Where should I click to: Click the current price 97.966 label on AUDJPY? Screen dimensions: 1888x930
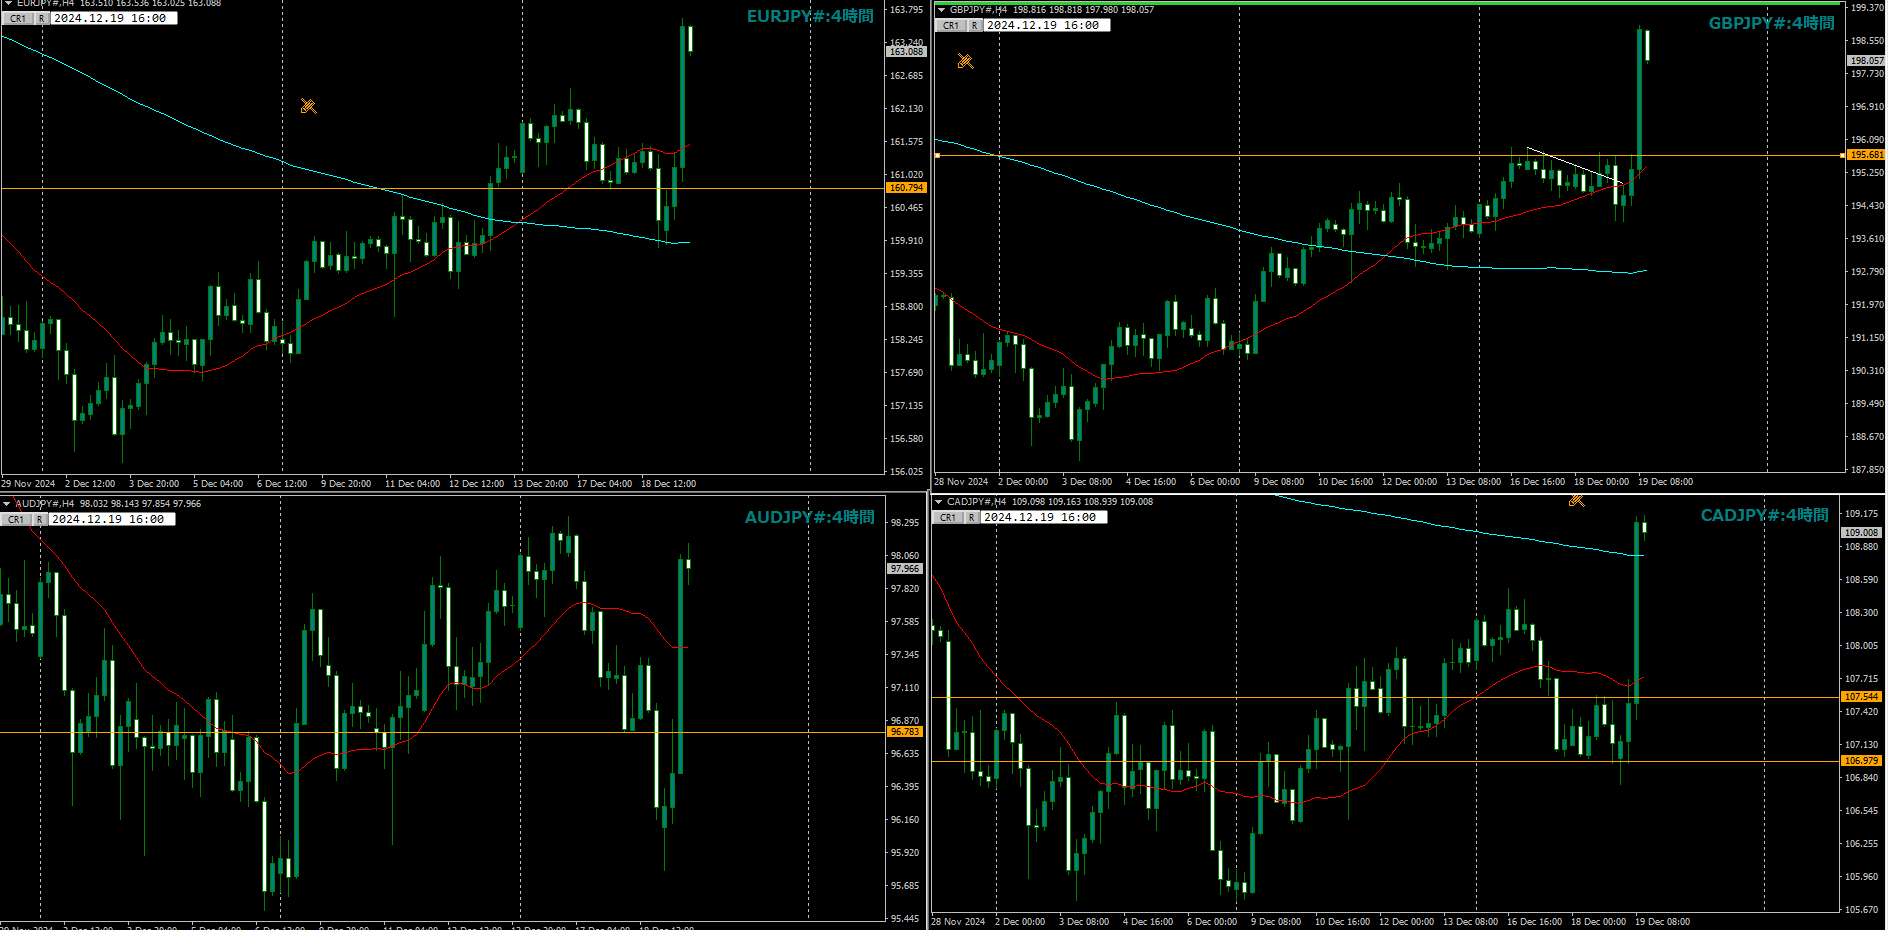(905, 569)
